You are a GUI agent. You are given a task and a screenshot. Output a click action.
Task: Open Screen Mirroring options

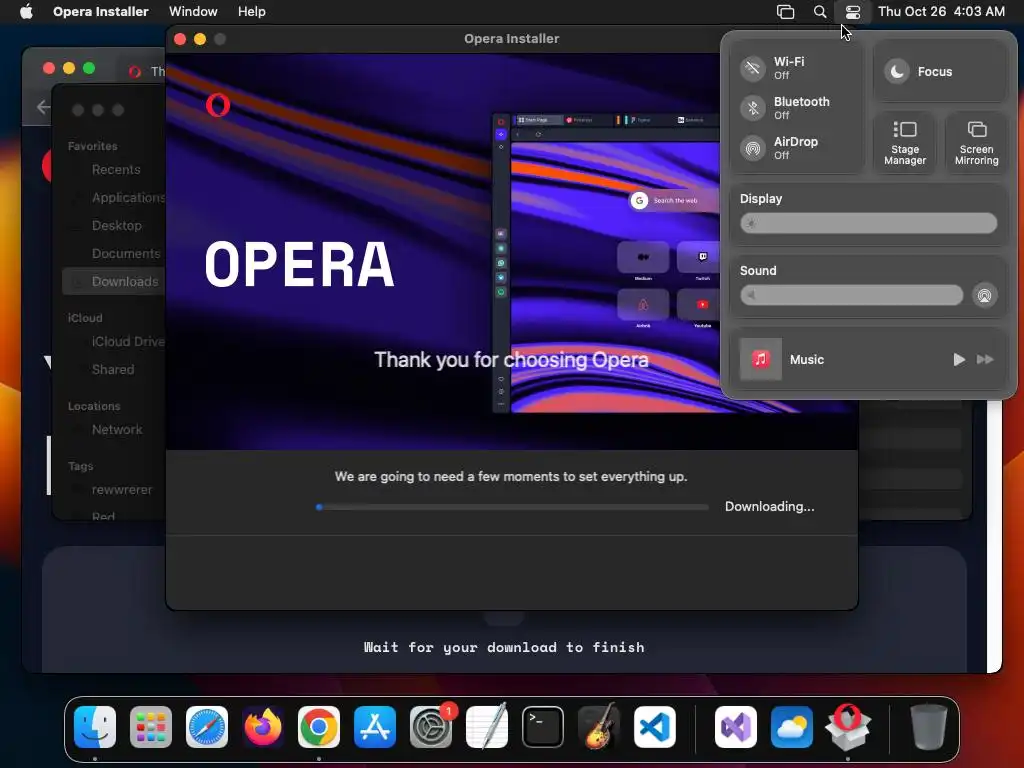(976, 142)
